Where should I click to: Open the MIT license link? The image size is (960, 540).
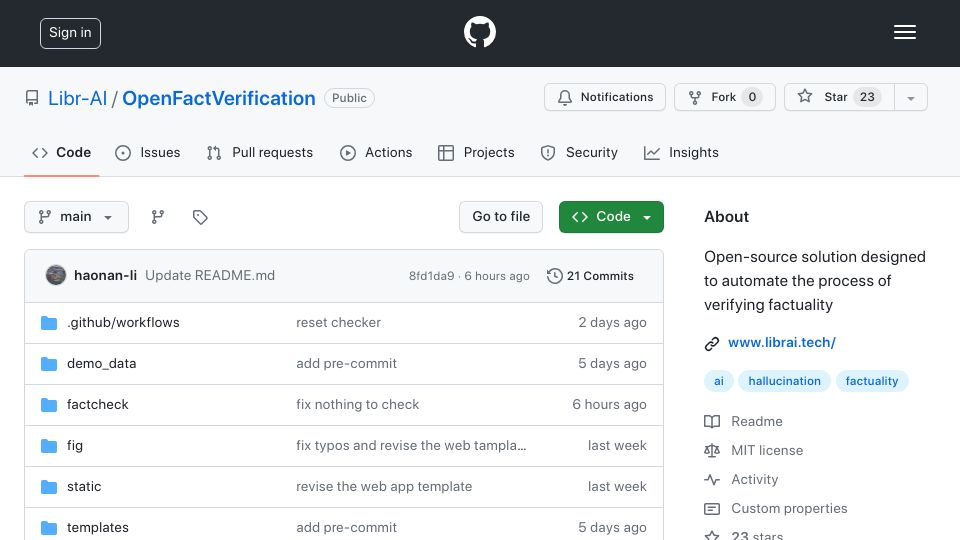[767, 451]
